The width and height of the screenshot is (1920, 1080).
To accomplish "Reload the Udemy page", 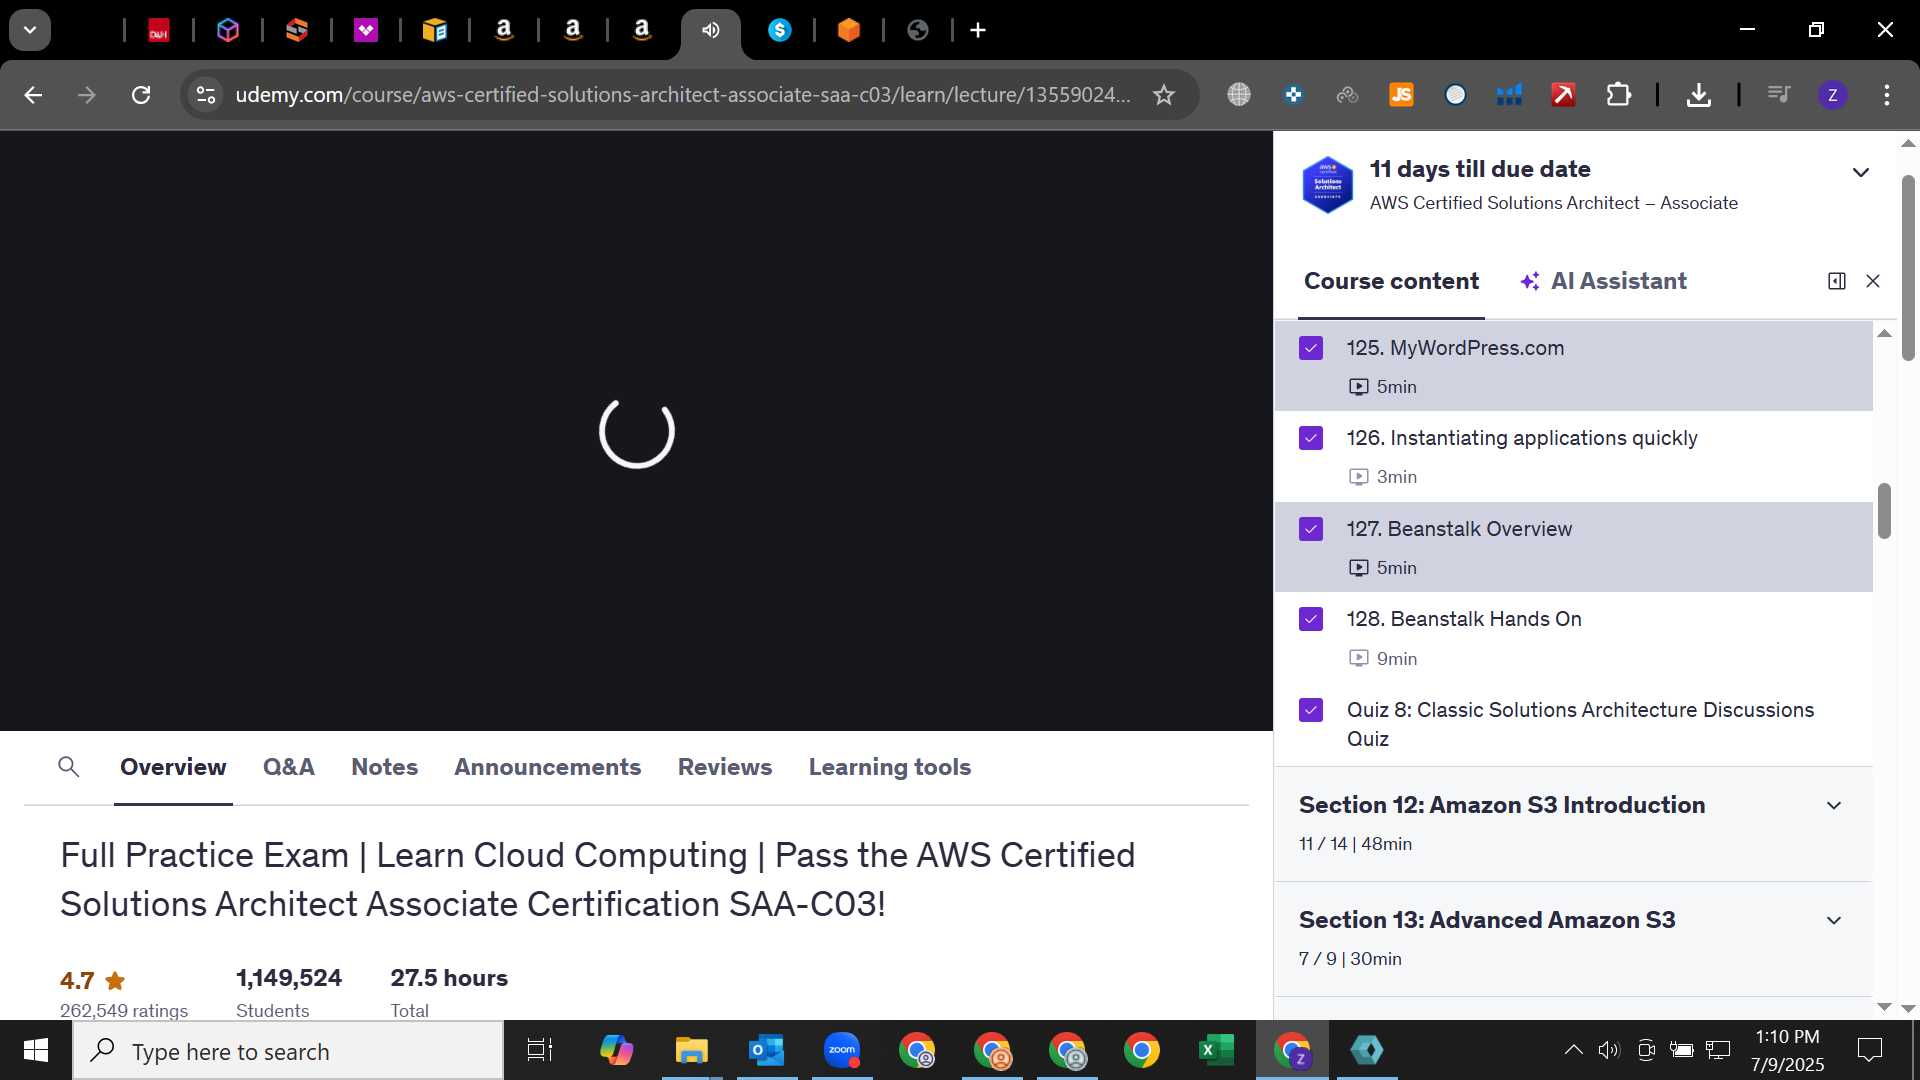I will (x=141, y=95).
